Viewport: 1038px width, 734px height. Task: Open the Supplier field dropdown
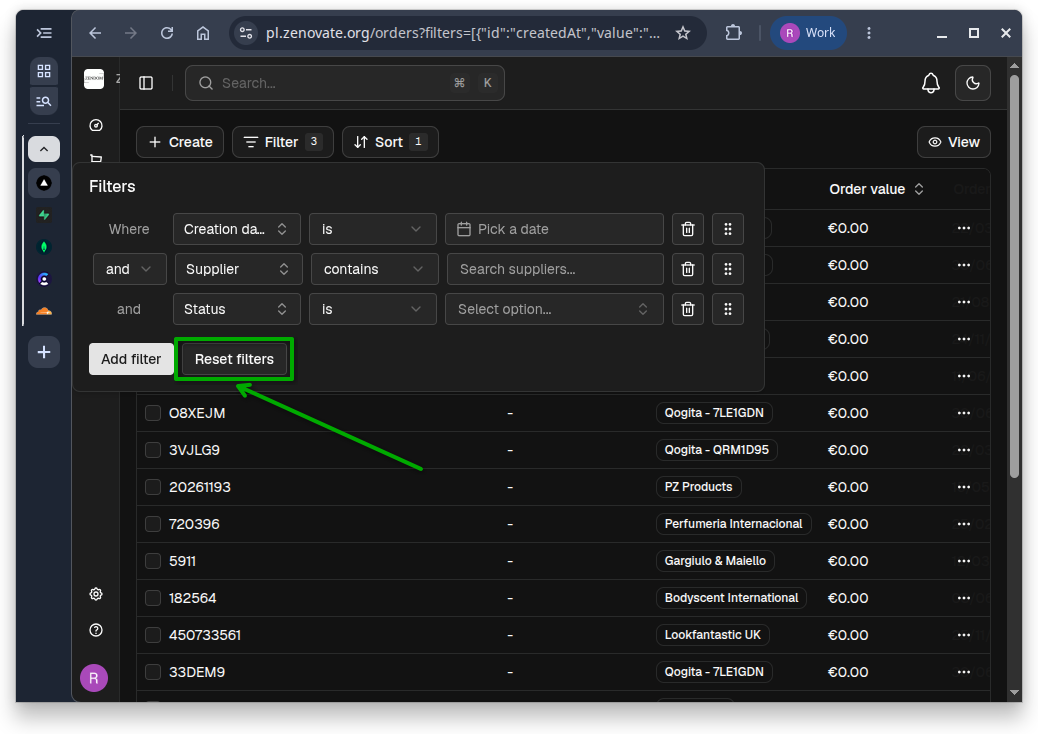click(x=238, y=269)
